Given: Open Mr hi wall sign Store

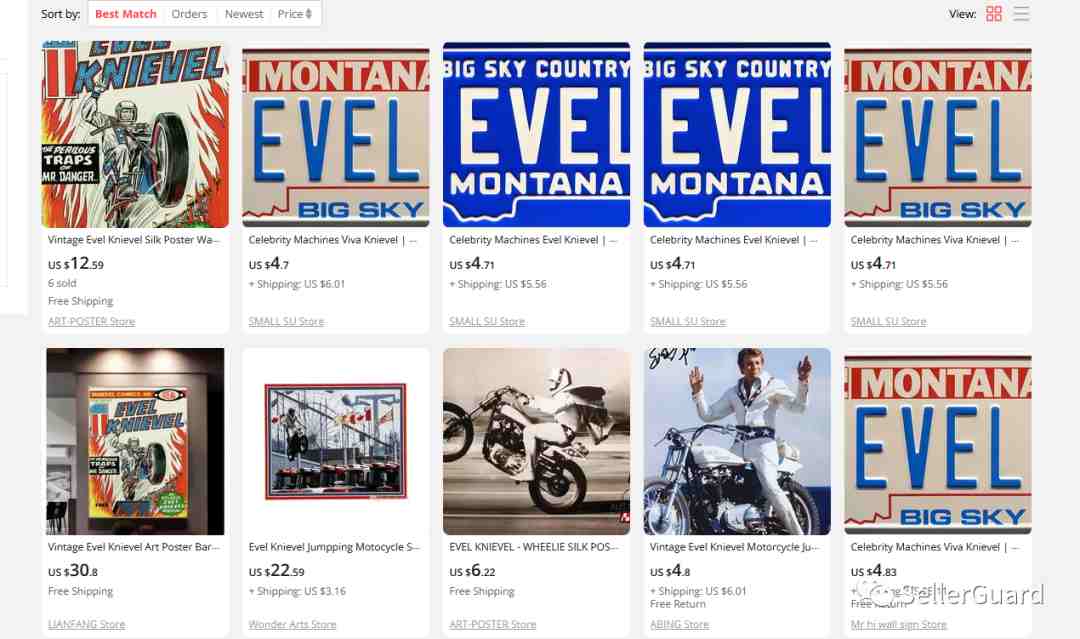Looking at the screenshot, I should [x=898, y=625].
